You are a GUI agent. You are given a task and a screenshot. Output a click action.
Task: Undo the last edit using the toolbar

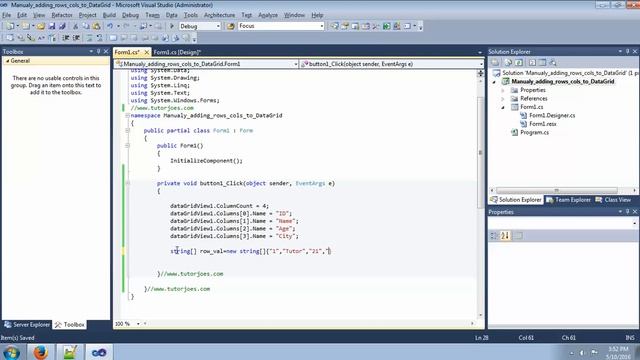coord(110,26)
